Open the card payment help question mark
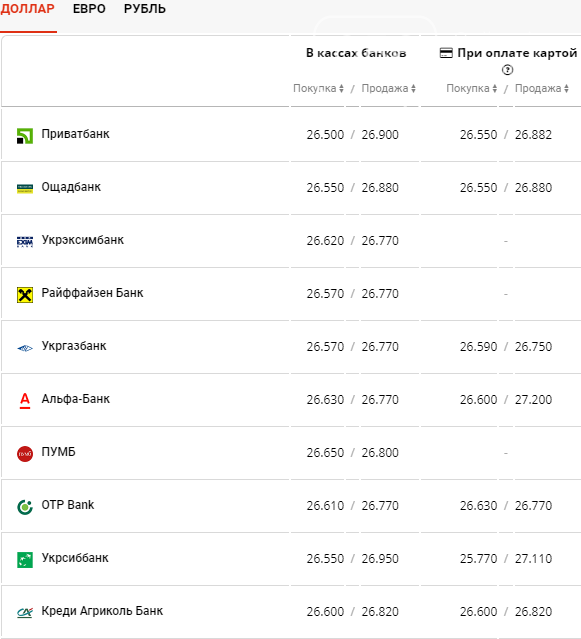 tap(507, 70)
